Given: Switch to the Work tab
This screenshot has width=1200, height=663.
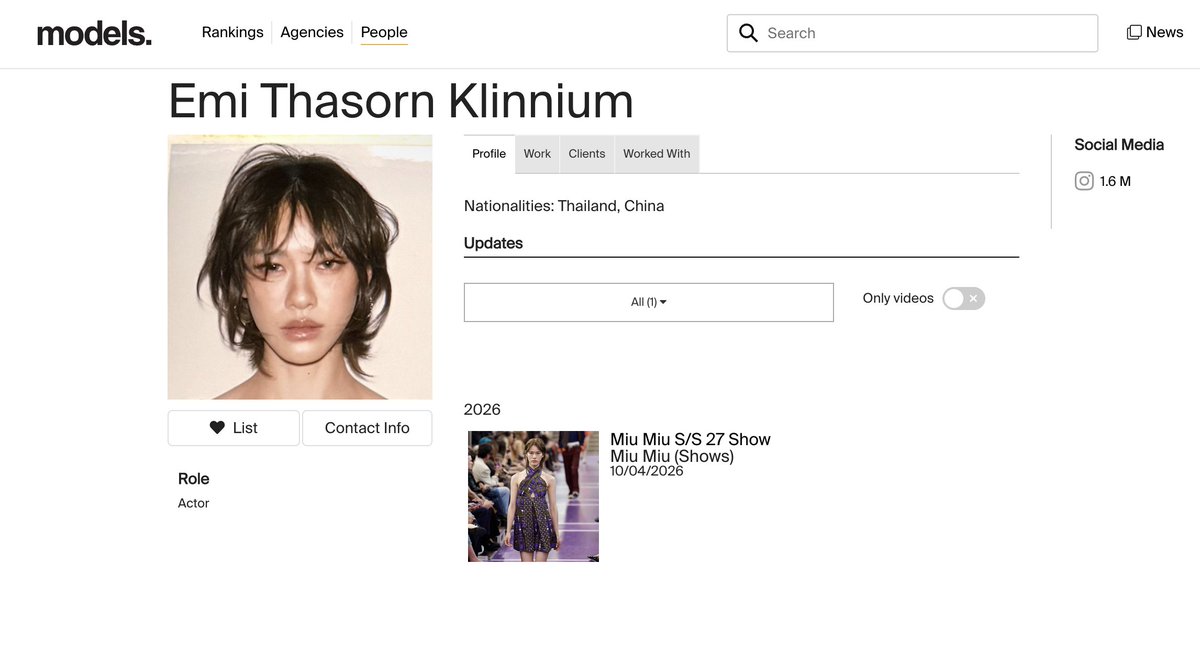Looking at the screenshot, I should (537, 154).
